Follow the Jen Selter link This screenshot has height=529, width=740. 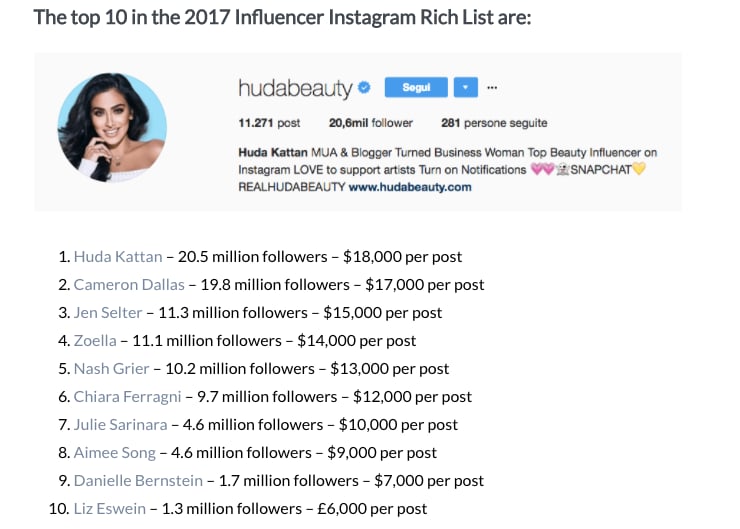pyautogui.click(x=108, y=312)
